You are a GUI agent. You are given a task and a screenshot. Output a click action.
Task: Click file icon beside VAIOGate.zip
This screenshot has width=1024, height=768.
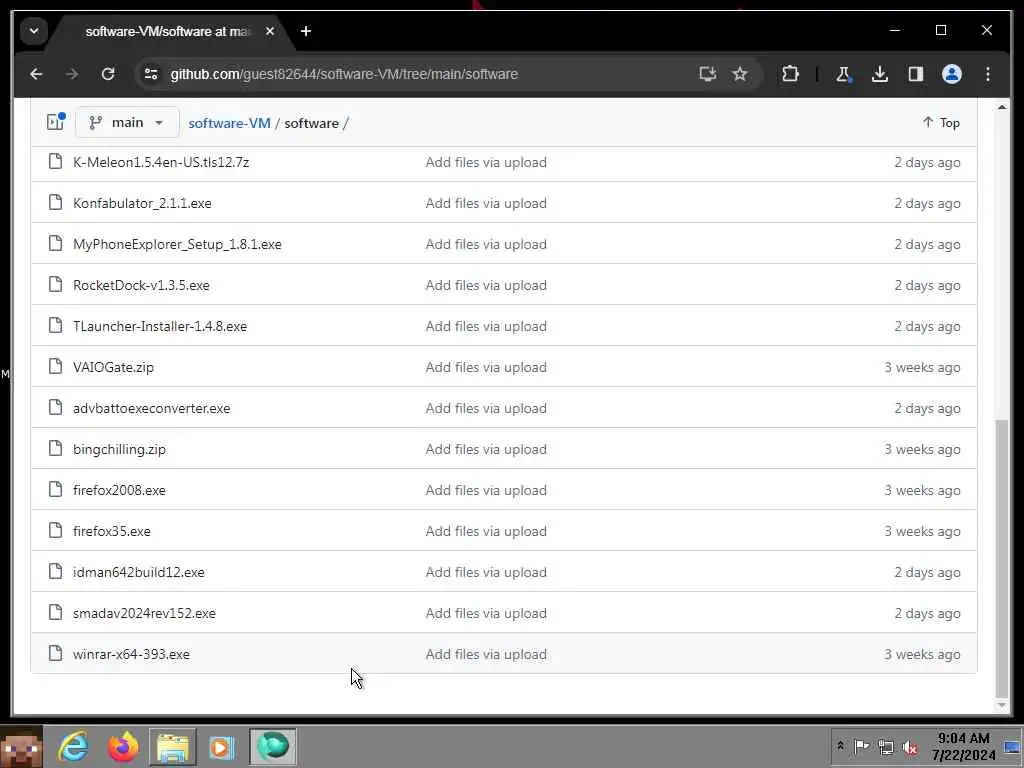(x=56, y=366)
